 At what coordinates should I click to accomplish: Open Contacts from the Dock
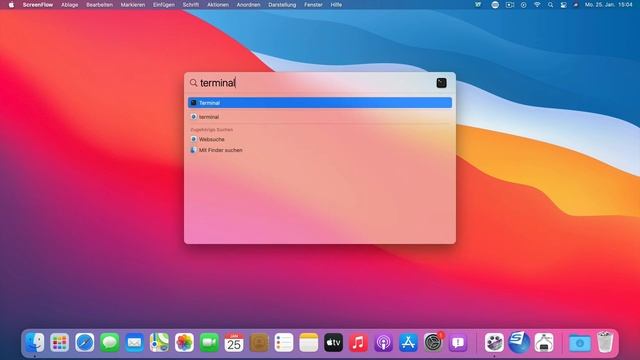pyautogui.click(x=259, y=342)
